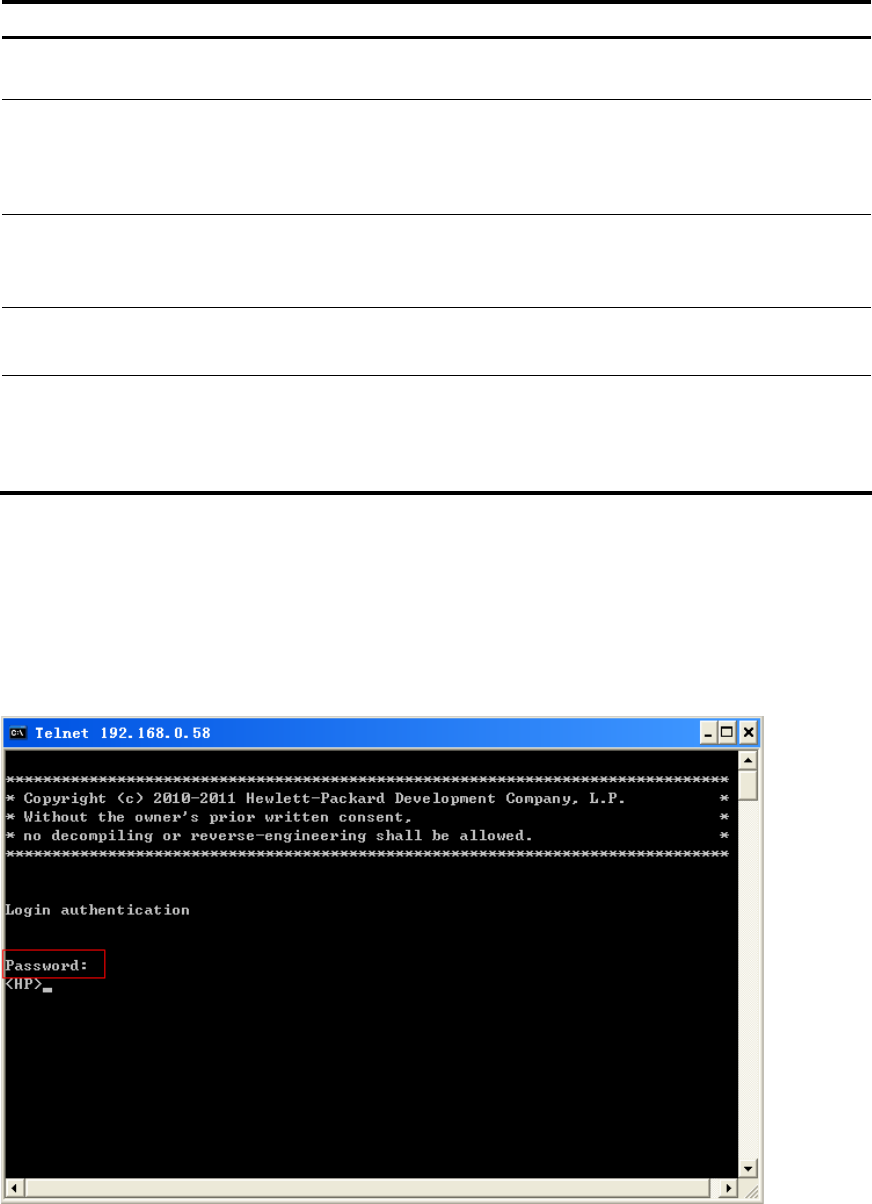This screenshot has height=1204, width=872.
Task: Maximize the Telnet 192.168.0.58 window
Action: pos(728,733)
